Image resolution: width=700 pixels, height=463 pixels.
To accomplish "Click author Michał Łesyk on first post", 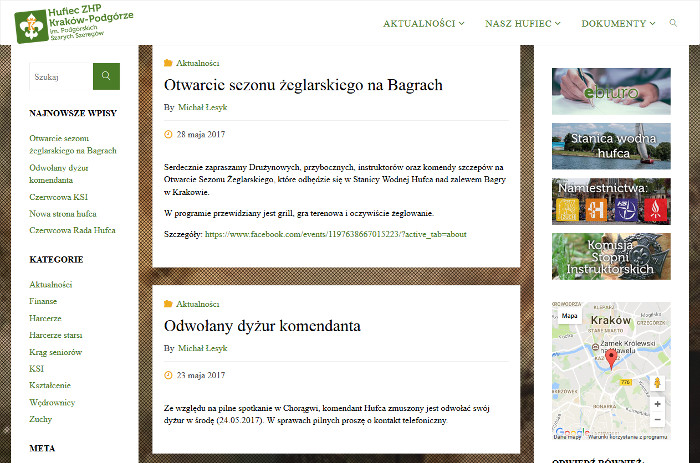I will pyautogui.click(x=203, y=107).
